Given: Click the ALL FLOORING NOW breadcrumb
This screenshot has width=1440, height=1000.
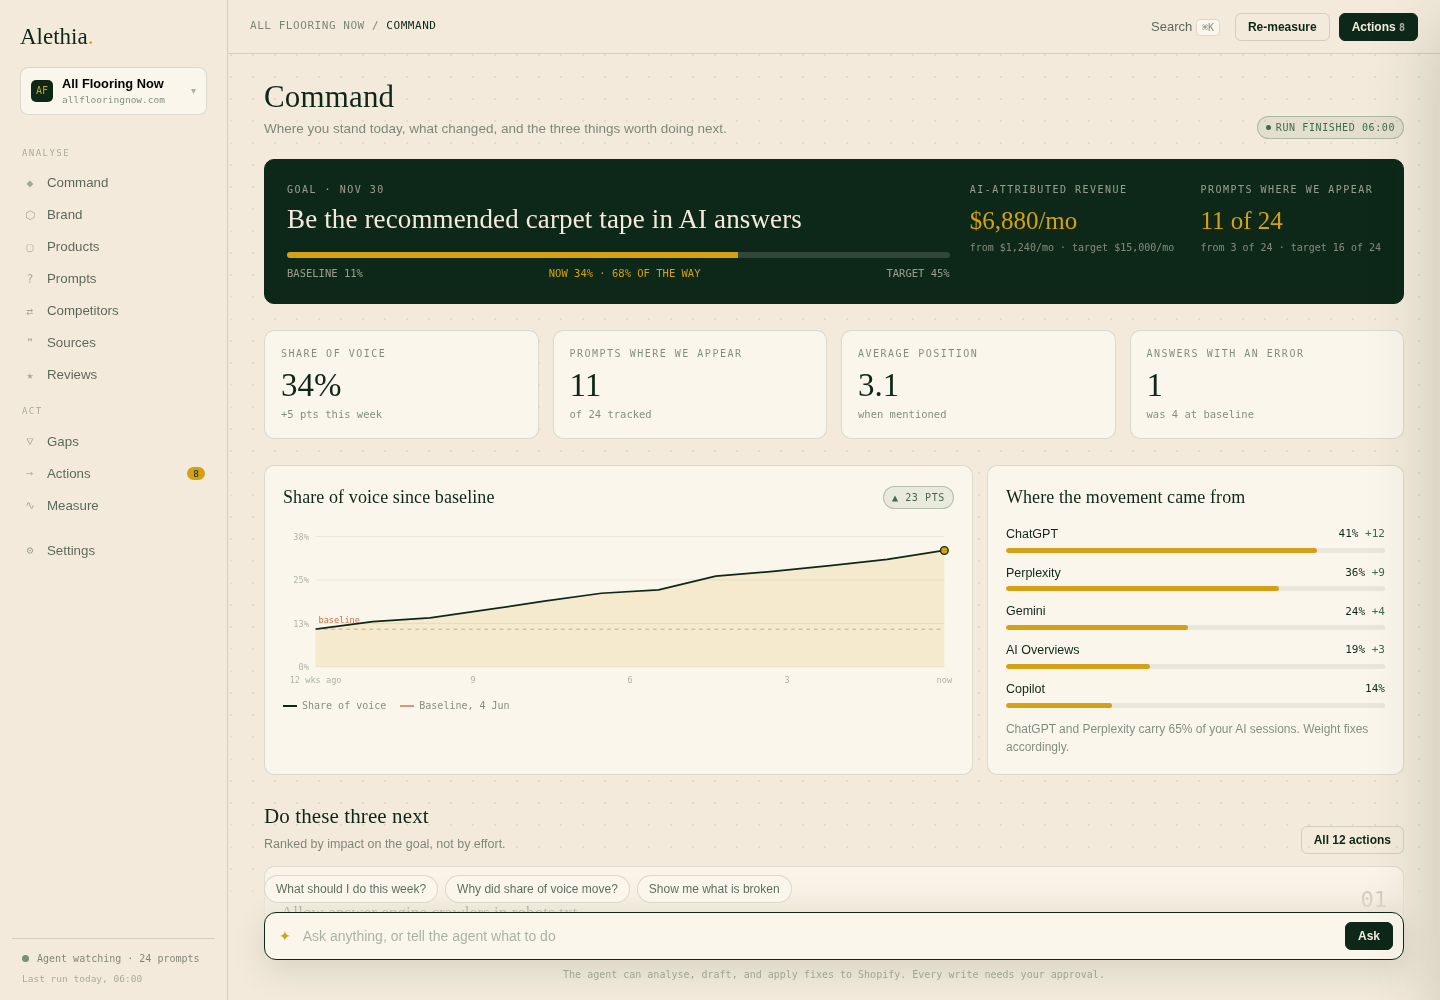Looking at the screenshot, I should 307,26.
